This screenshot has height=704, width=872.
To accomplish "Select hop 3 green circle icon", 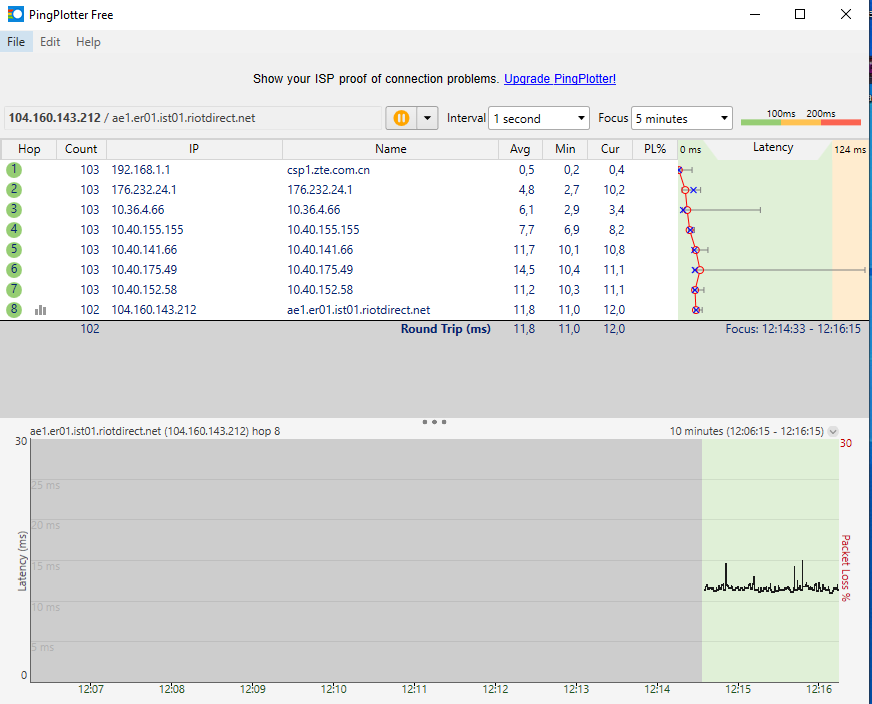I will (x=14, y=210).
